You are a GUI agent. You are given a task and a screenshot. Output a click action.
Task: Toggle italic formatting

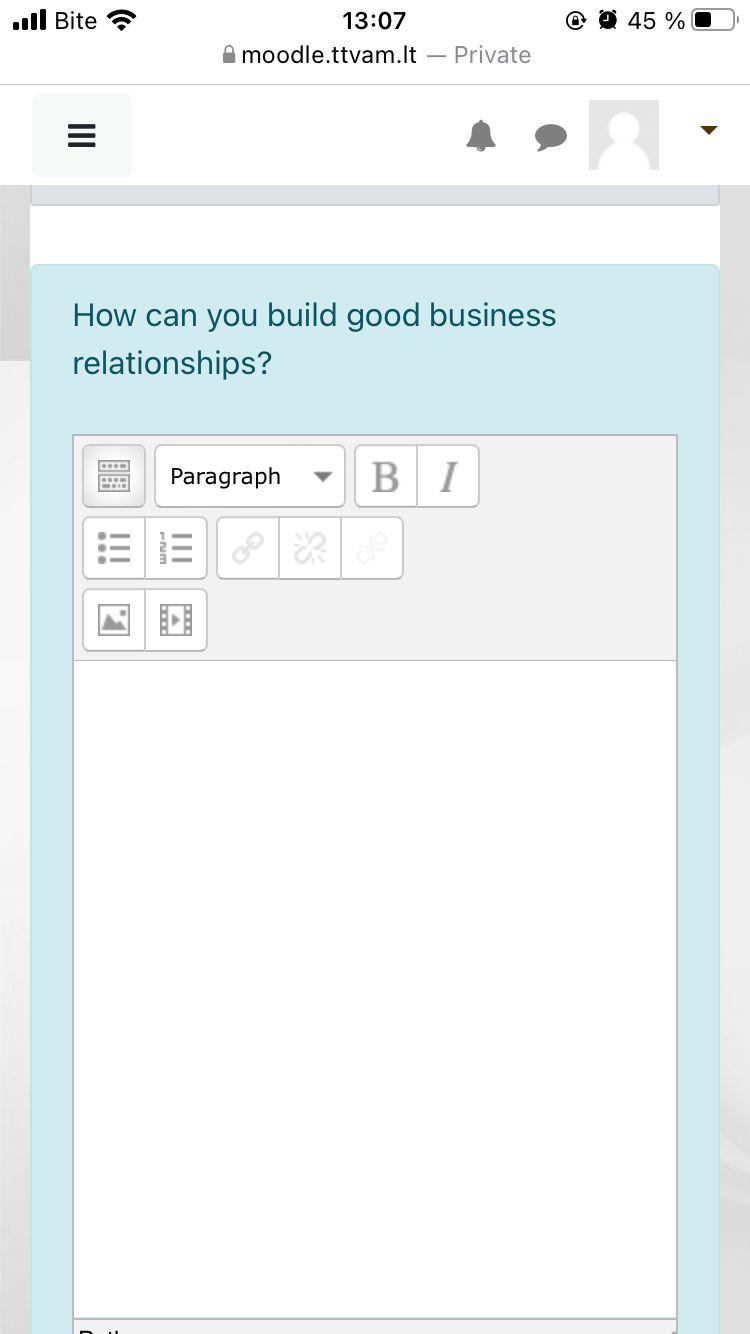[x=448, y=477]
